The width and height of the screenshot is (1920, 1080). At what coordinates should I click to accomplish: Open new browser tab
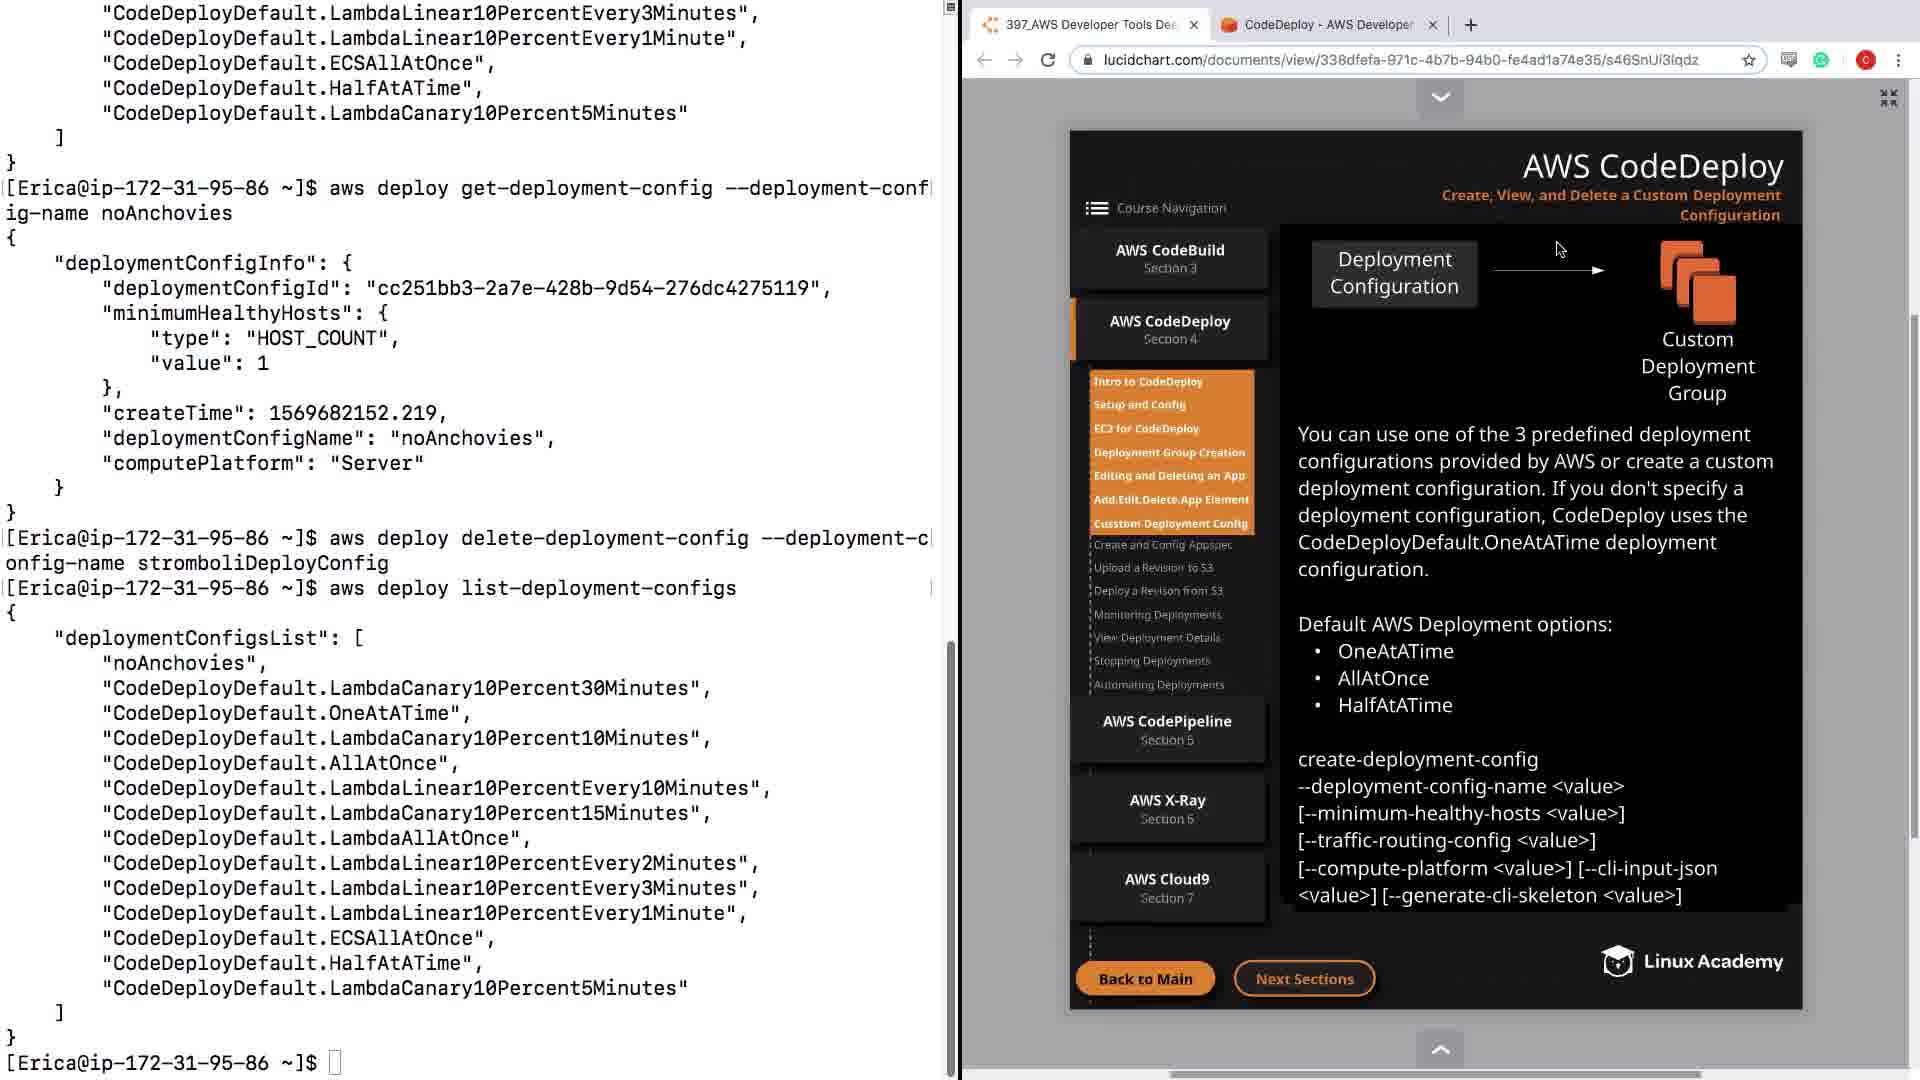pyautogui.click(x=1470, y=25)
